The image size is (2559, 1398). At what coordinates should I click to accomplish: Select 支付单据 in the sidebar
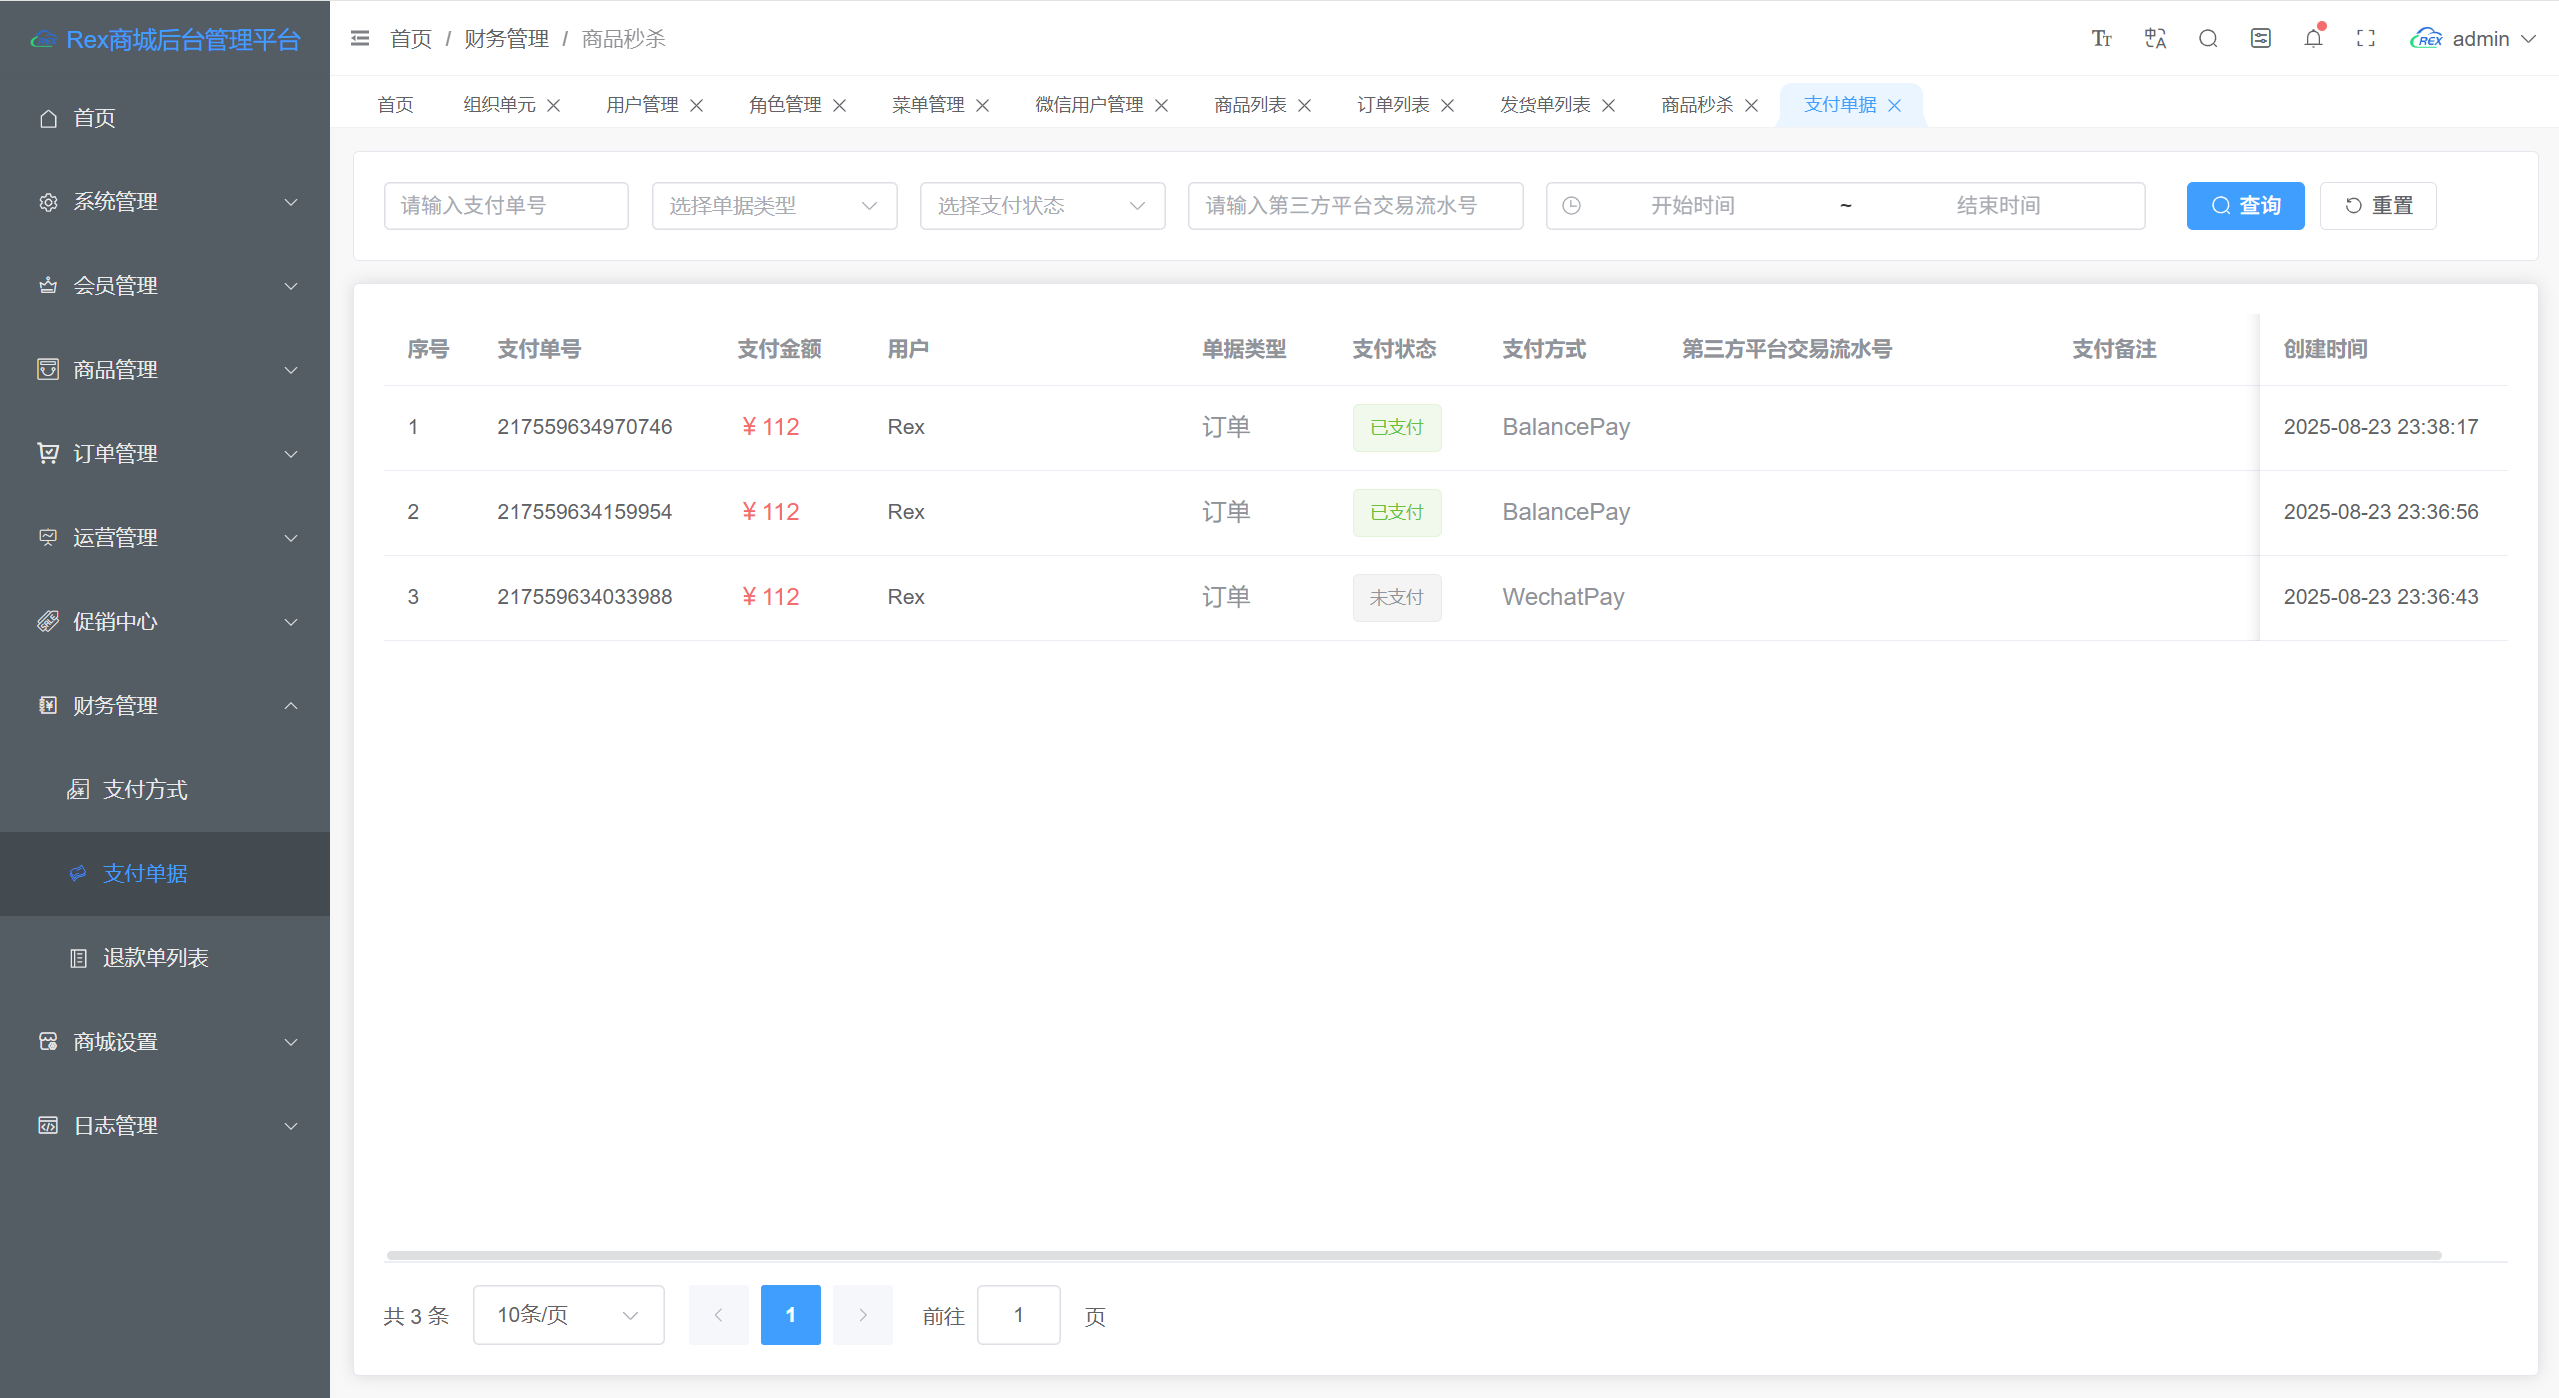coord(165,874)
